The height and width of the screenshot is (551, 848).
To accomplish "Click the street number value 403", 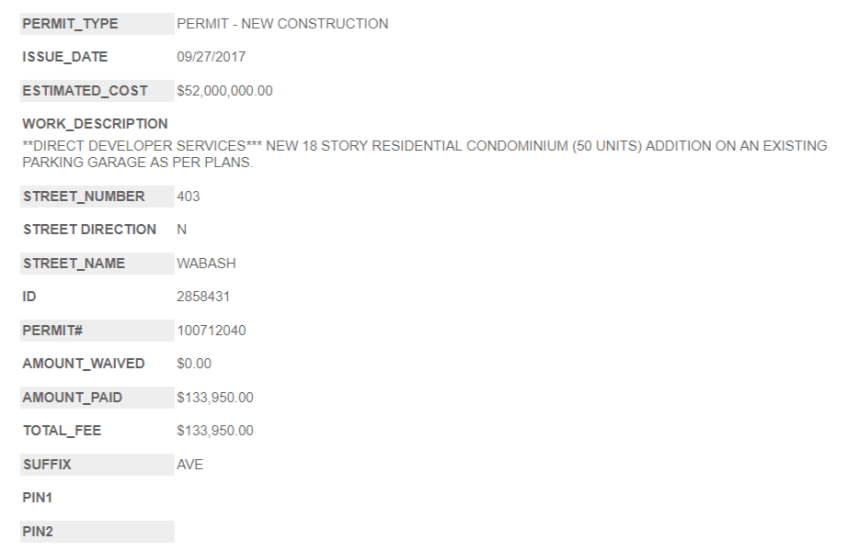I will 188,196.
